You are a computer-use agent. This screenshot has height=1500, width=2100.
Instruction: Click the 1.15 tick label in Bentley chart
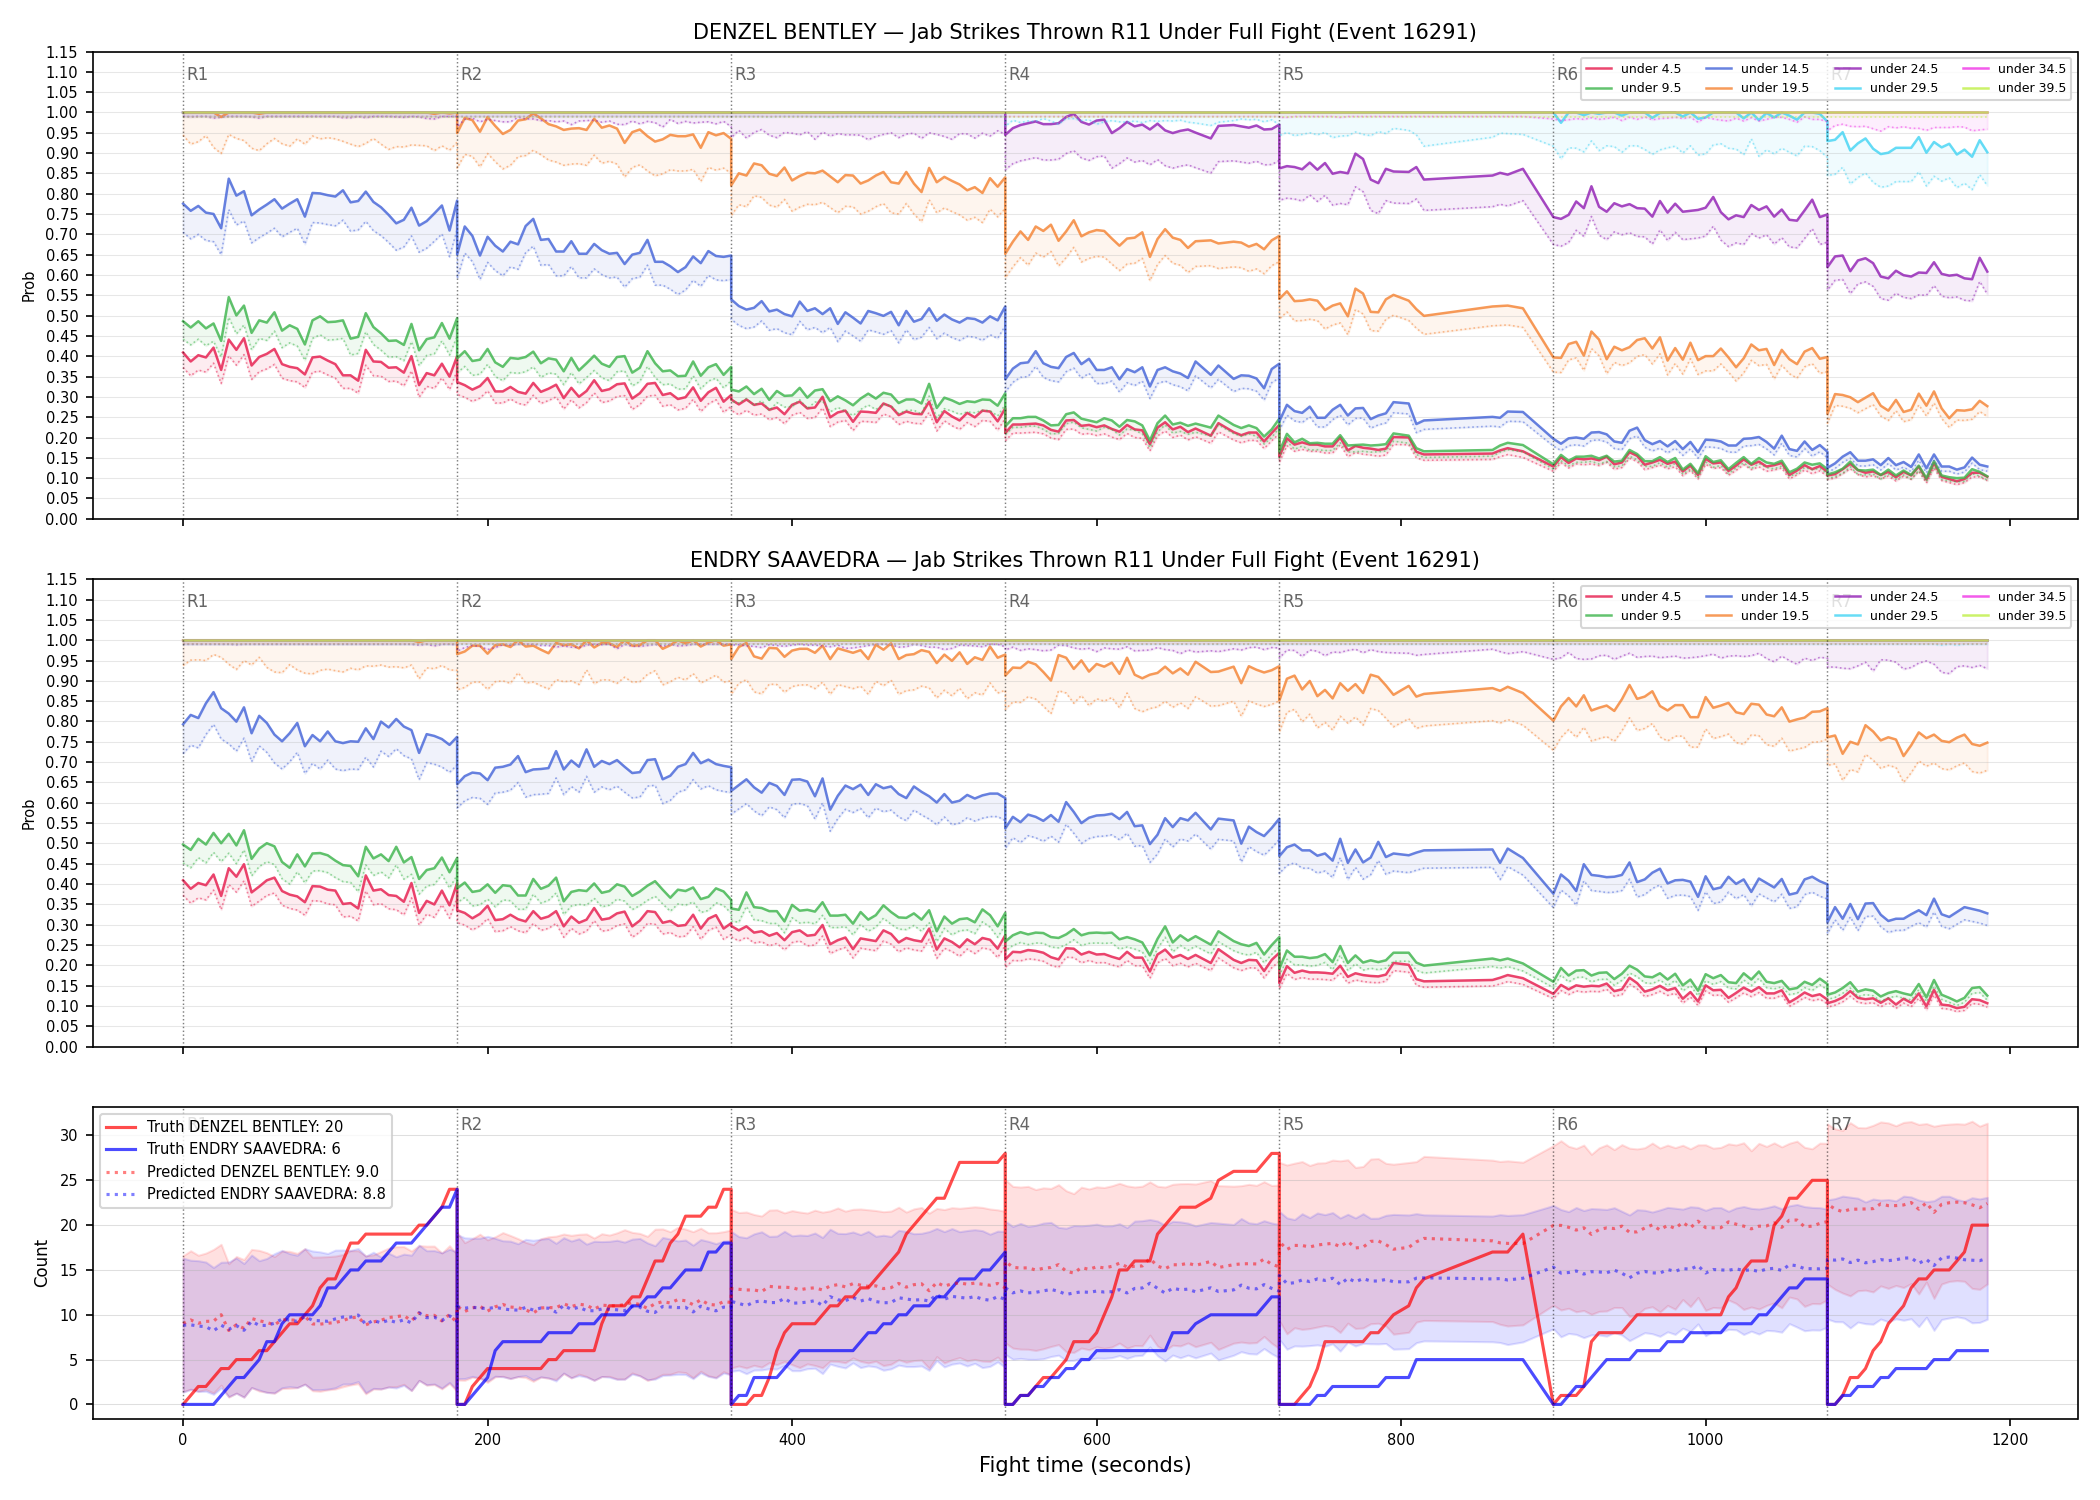tap(64, 52)
